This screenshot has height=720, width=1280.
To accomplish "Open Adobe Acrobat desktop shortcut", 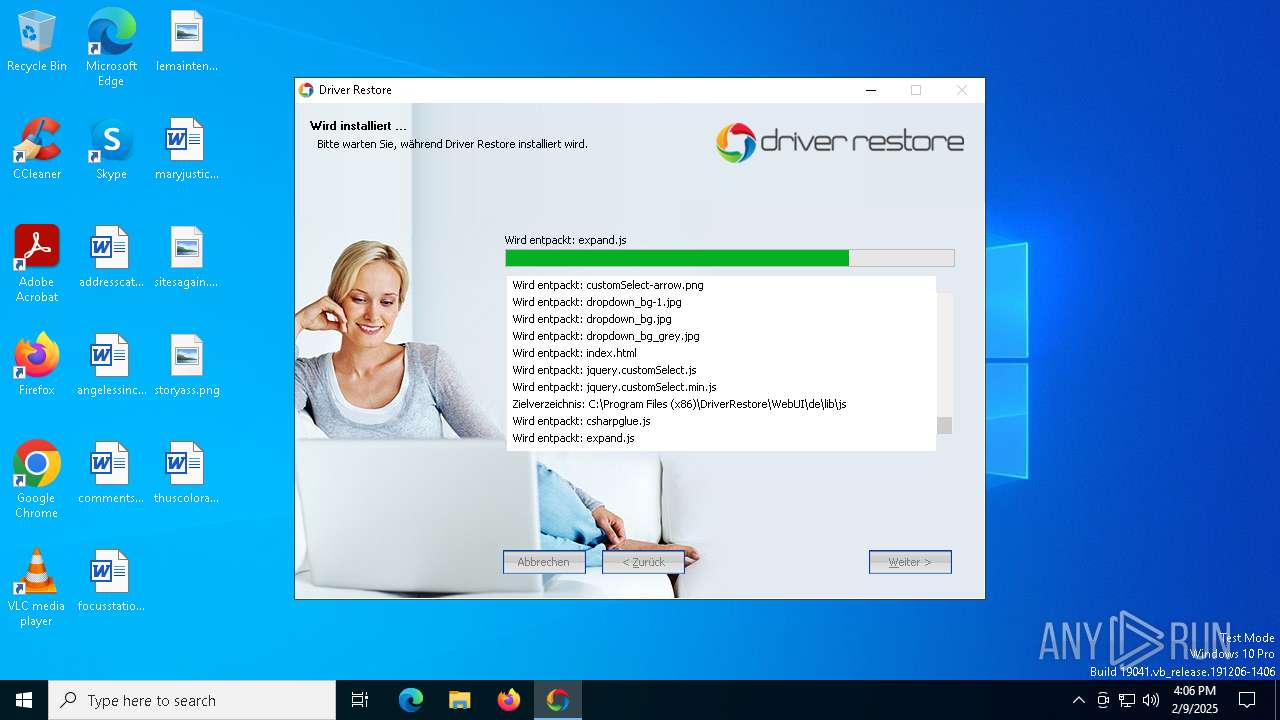I will point(37,264).
